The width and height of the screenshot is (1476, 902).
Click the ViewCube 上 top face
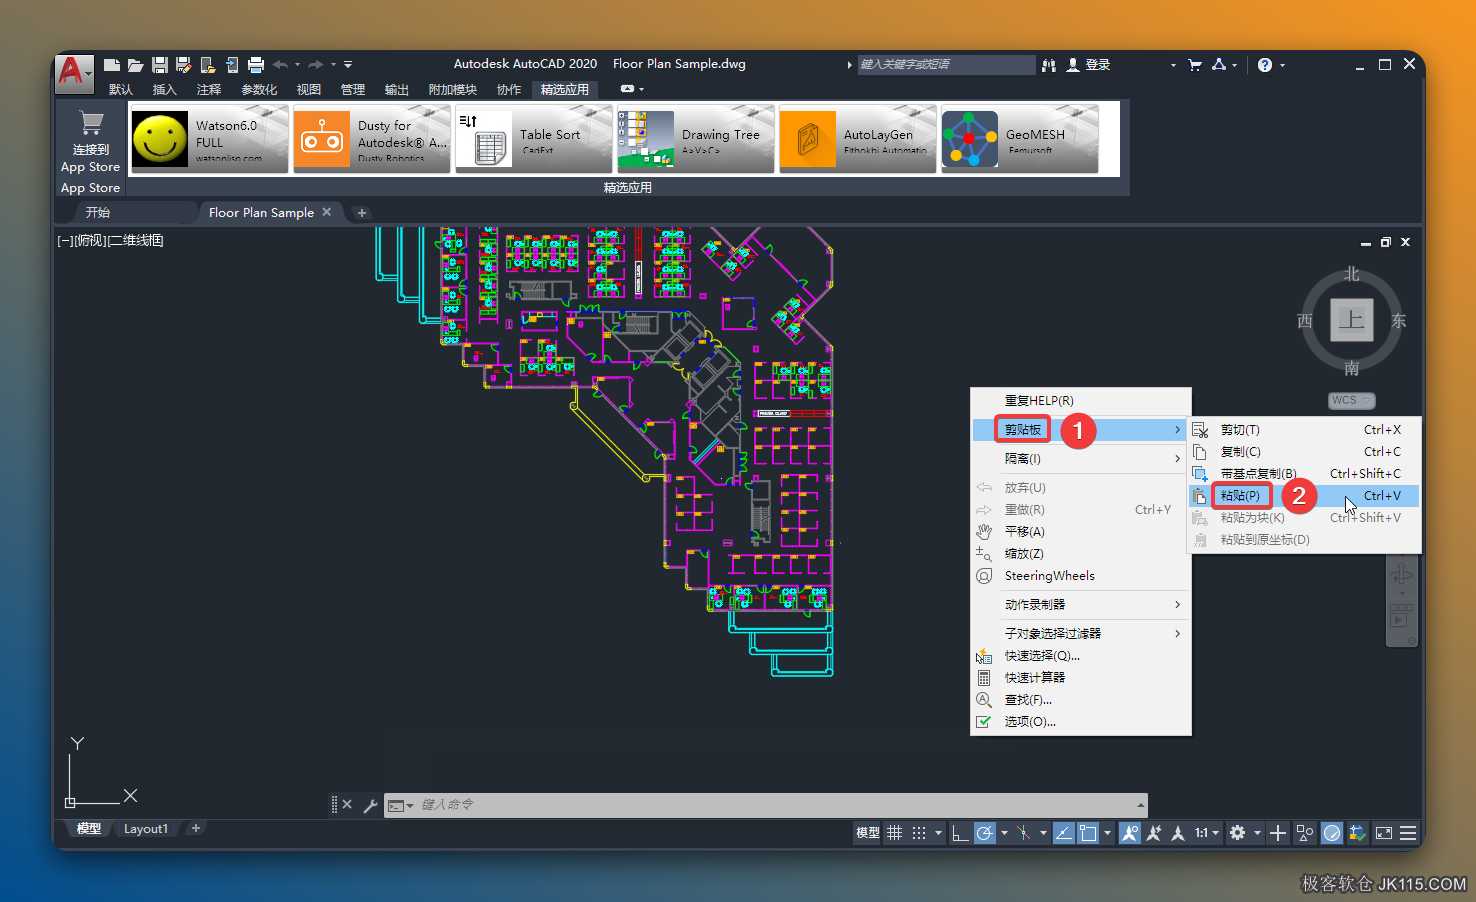tap(1351, 320)
